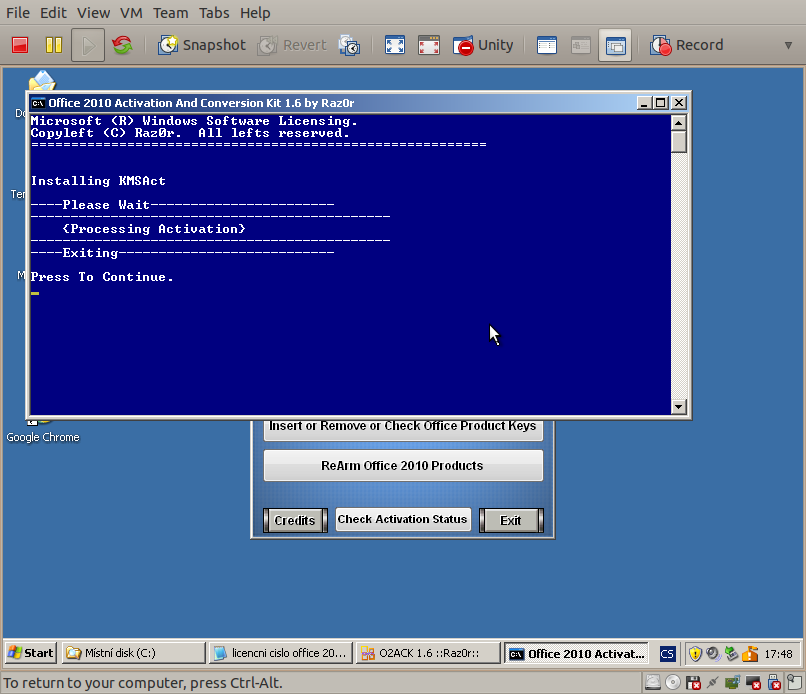Image resolution: width=806 pixels, height=694 pixels.
Task: Click the envelope desktop icon above the console
Action: 42,81
